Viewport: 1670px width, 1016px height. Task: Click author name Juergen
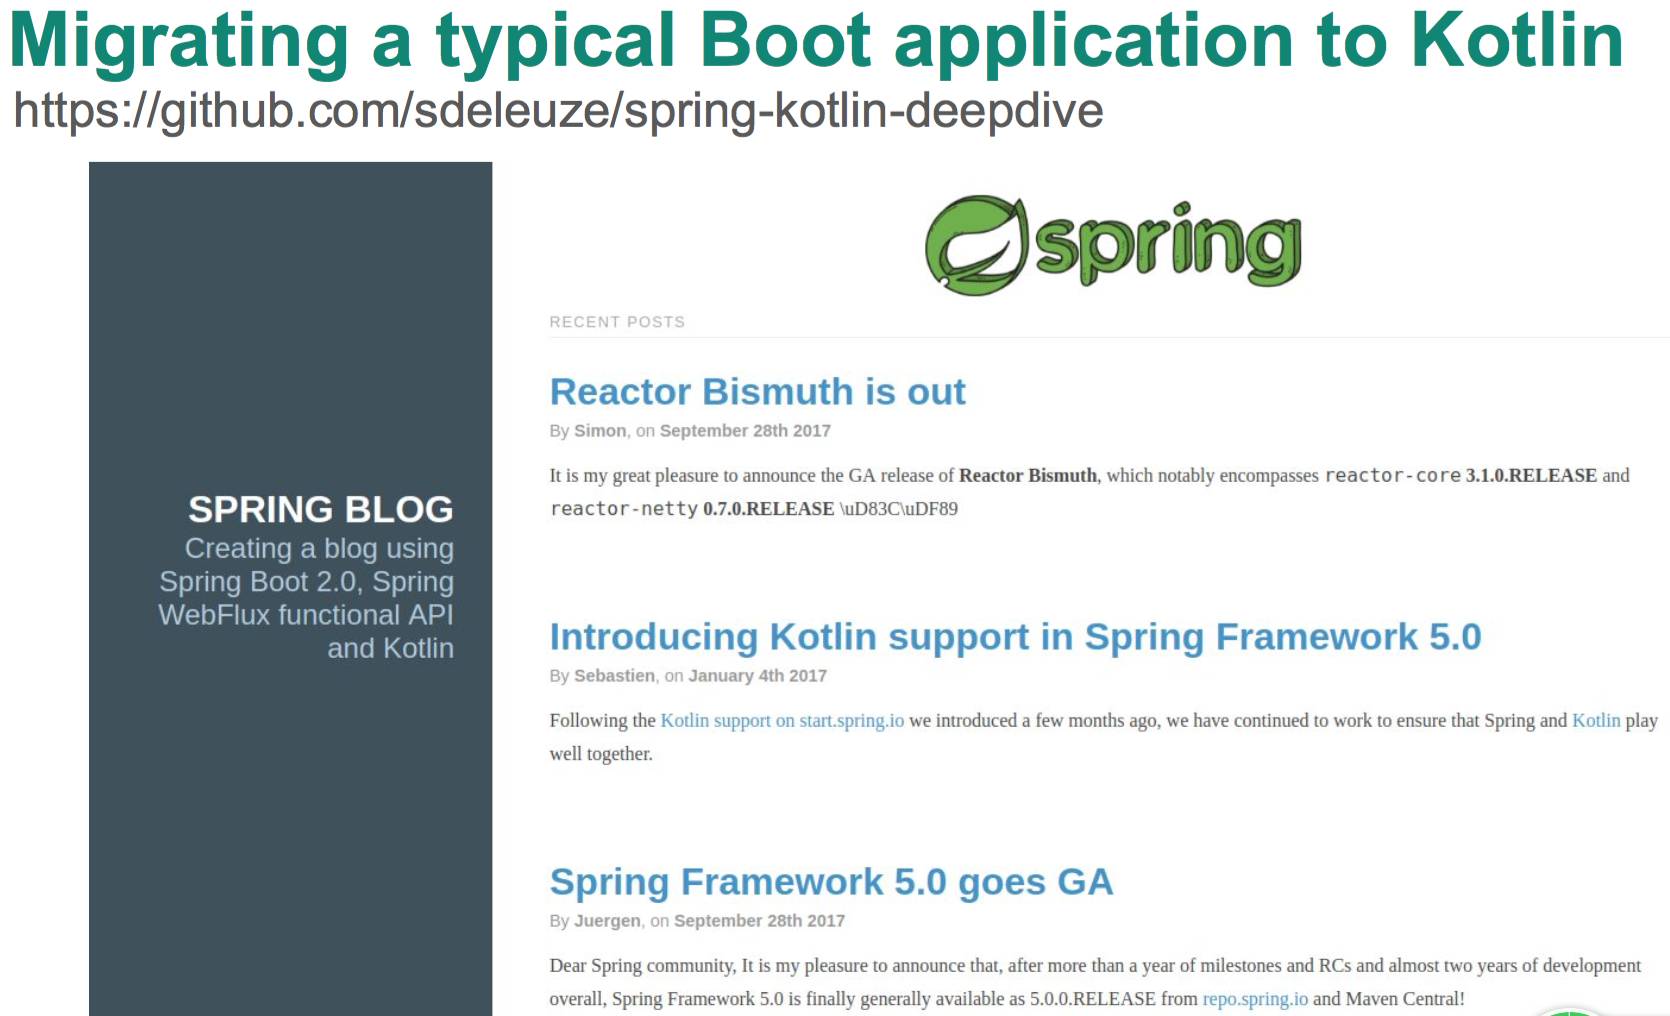point(607,921)
